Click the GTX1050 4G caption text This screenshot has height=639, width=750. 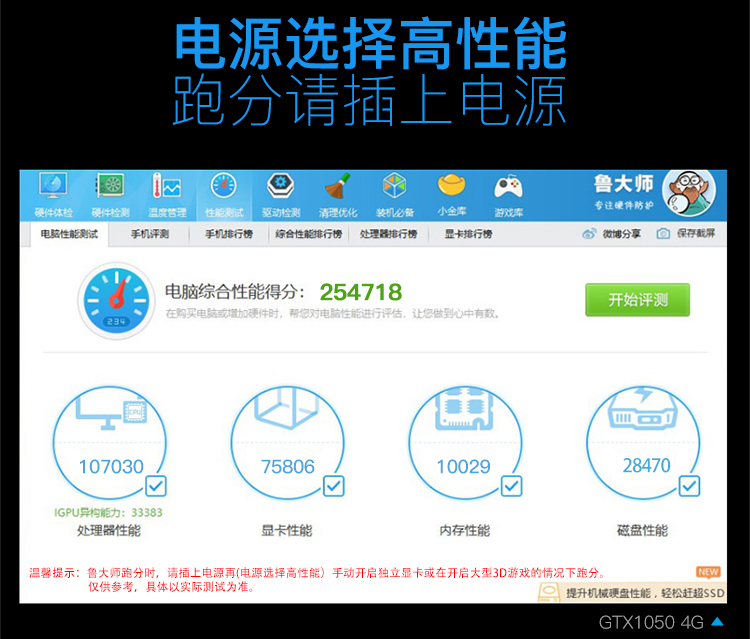651,622
